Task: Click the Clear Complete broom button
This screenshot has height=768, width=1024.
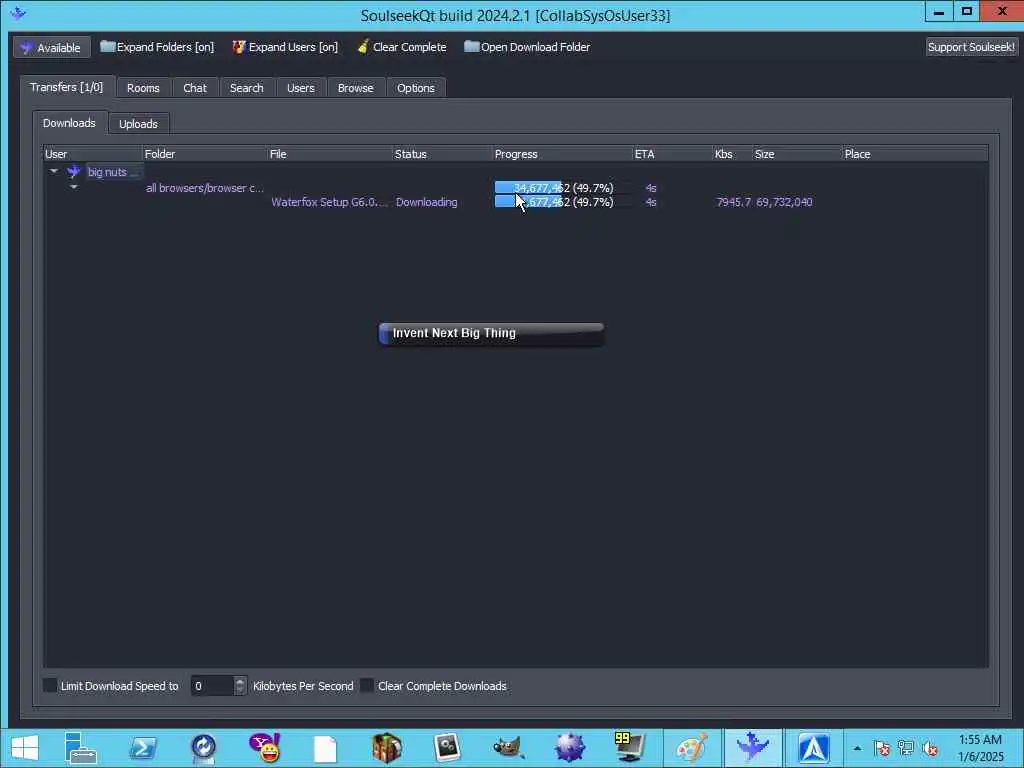Action: click(402, 47)
